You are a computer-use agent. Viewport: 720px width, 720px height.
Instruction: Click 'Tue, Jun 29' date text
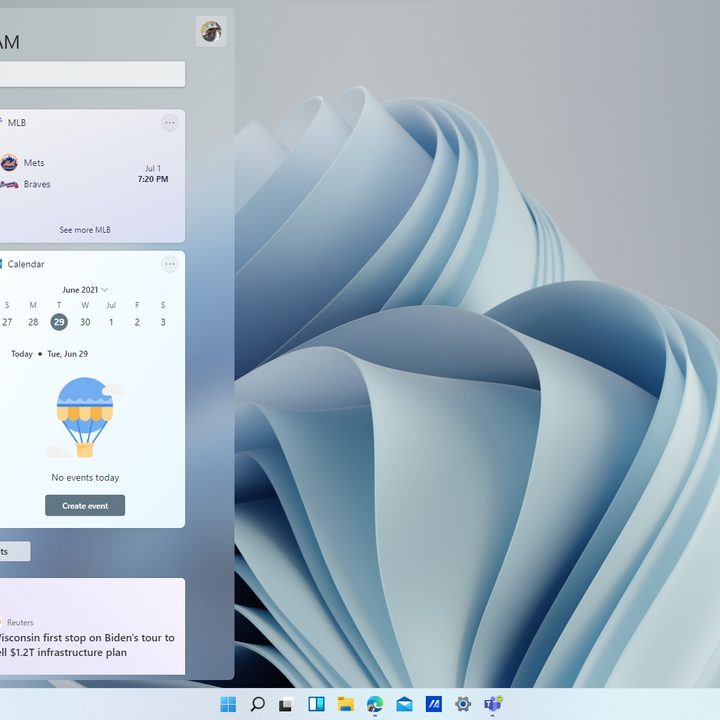(68, 354)
